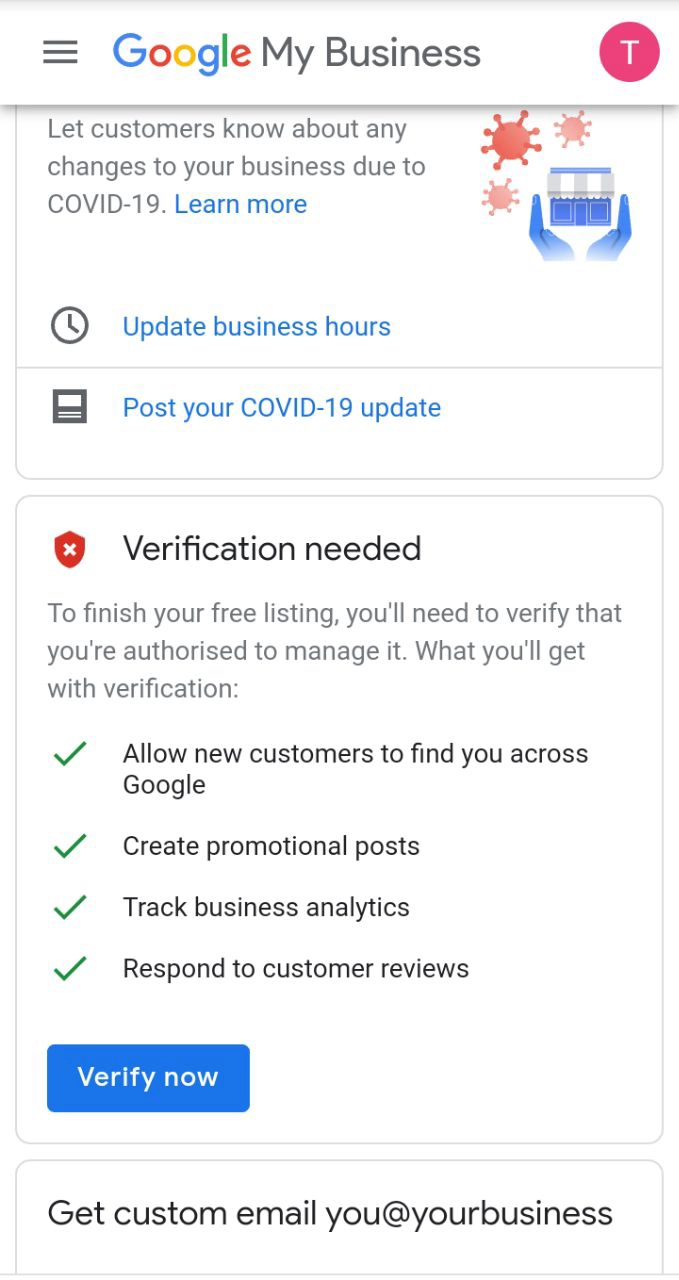Open the pink T account avatar
Screen dimensions: 679x1280
point(629,53)
